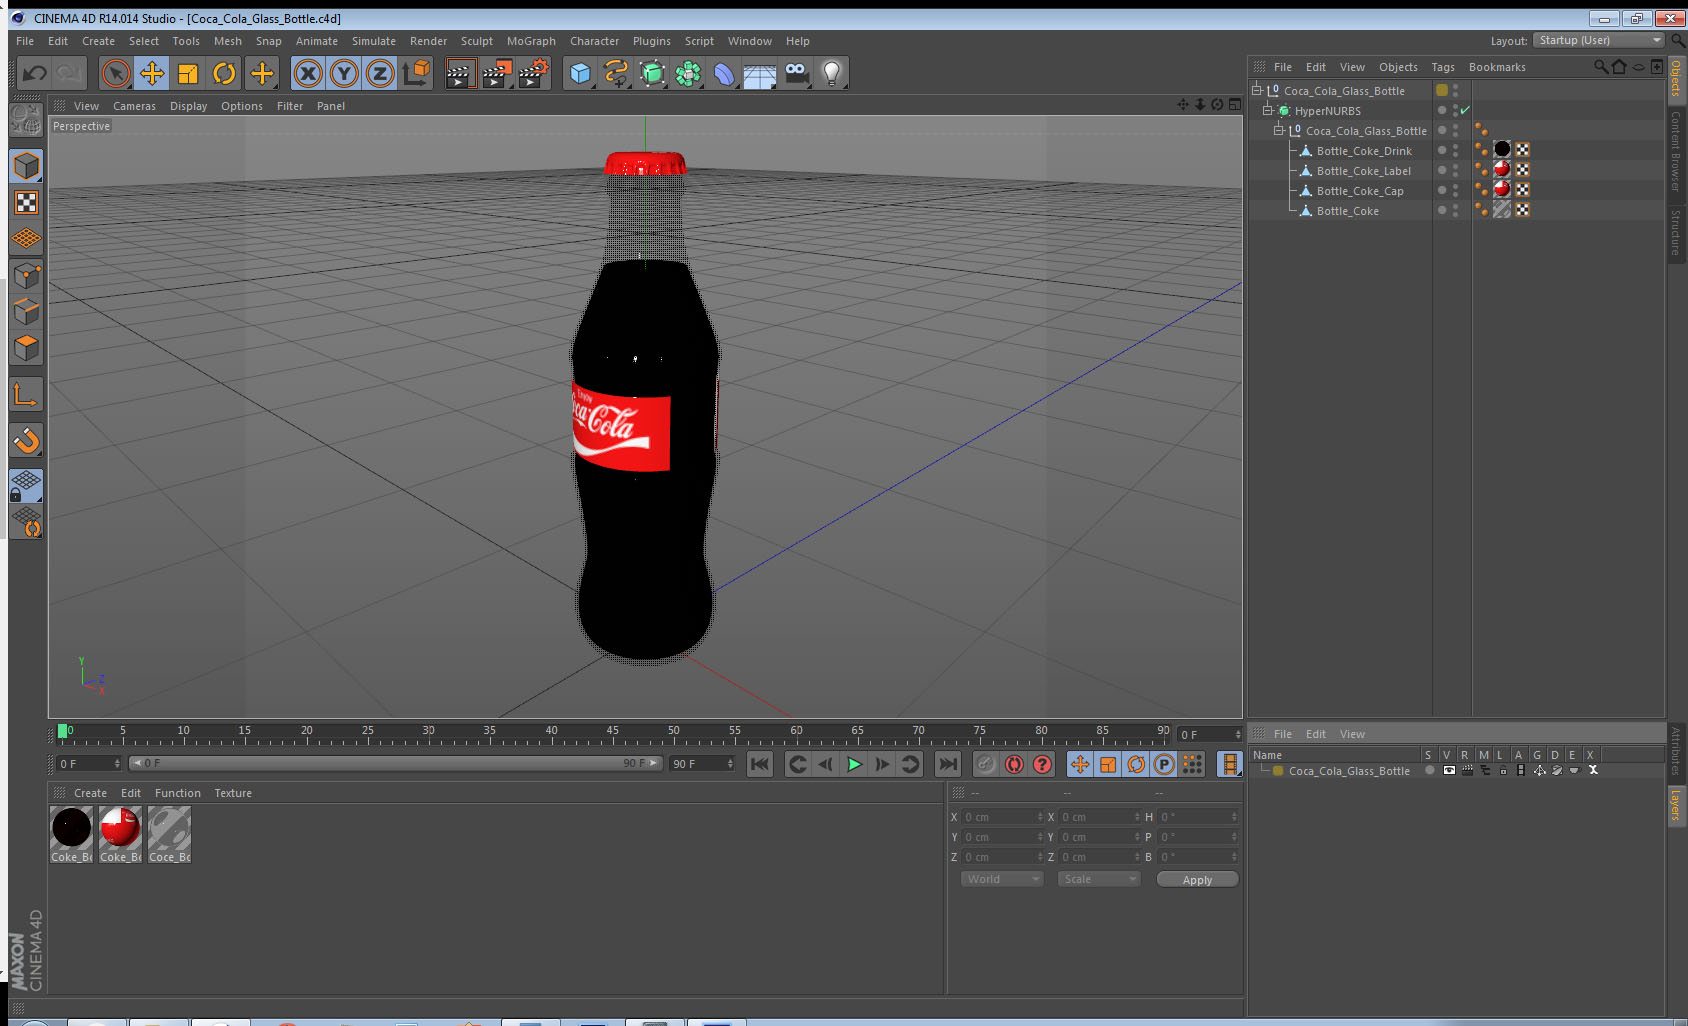
Task: Toggle X axis lock
Action: (308, 73)
